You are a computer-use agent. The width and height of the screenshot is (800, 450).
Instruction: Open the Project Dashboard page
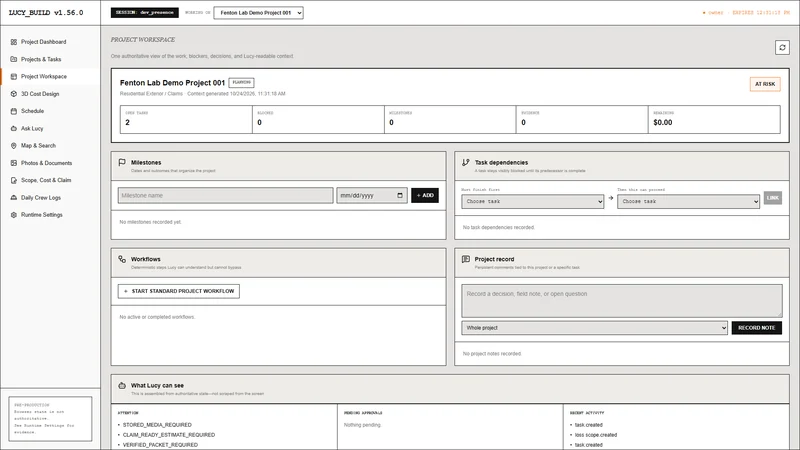pos(43,42)
